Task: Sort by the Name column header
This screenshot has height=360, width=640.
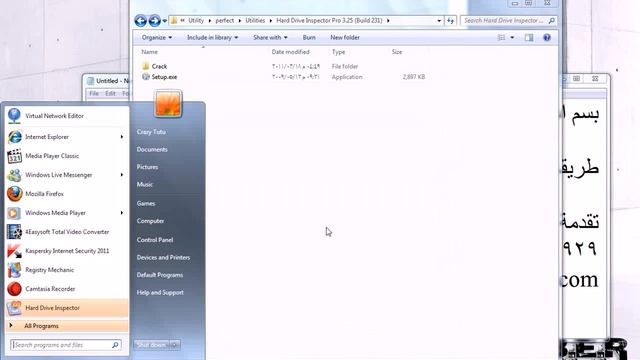Action: coord(149,52)
